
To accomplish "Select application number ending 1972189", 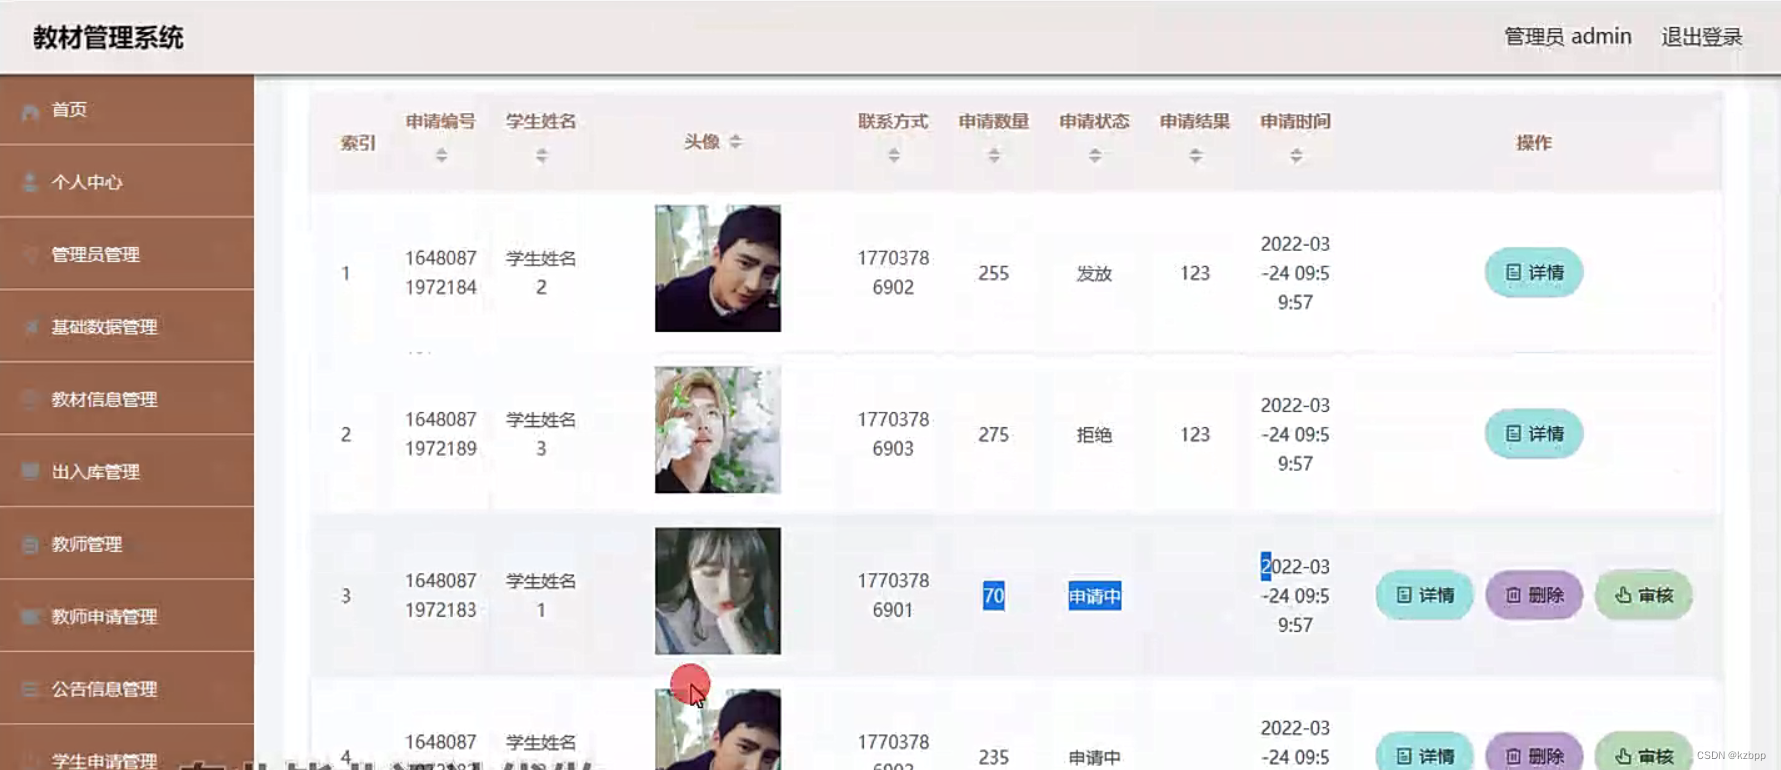I will (x=441, y=434).
